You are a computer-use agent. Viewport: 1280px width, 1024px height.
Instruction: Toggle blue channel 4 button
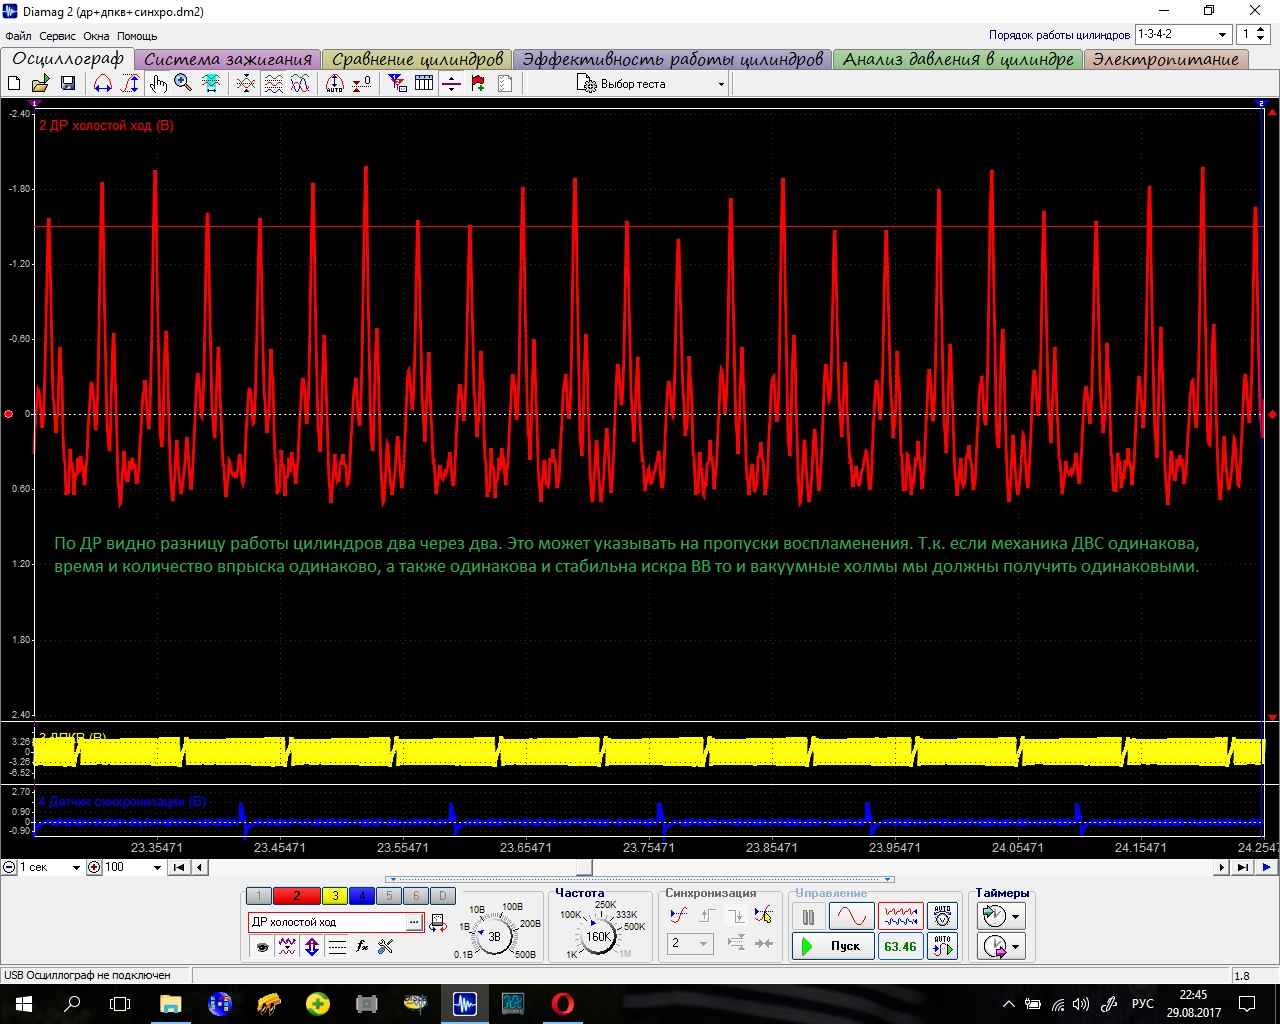(x=362, y=896)
